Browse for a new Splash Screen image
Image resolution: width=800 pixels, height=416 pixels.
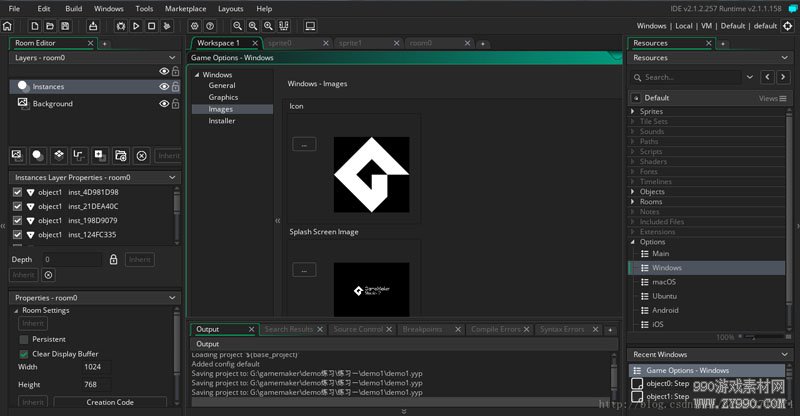click(x=304, y=270)
